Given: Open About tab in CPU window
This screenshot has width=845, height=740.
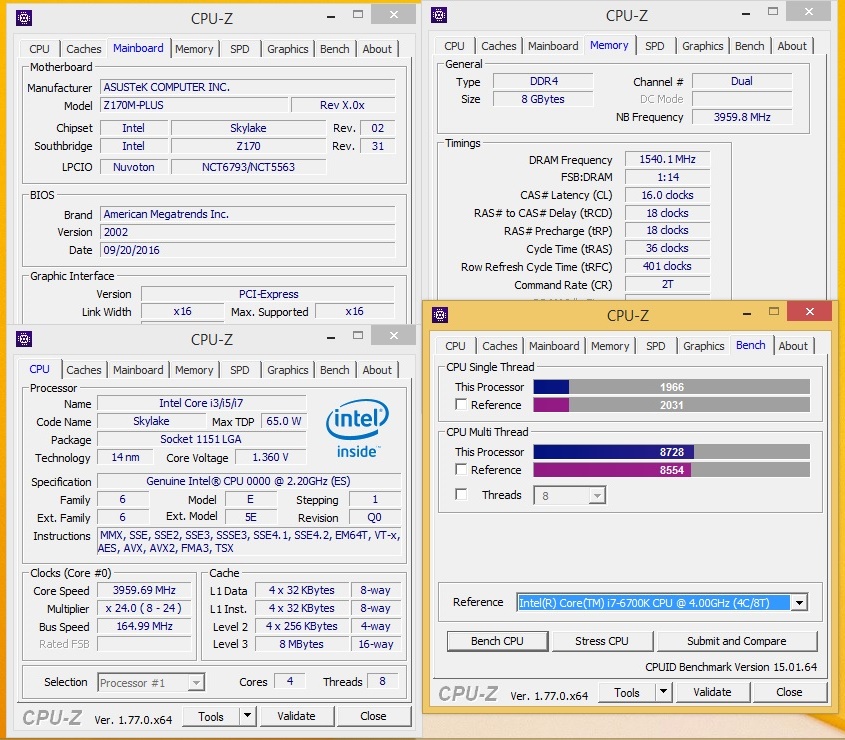Looking at the screenshot, I should point(377,370).
